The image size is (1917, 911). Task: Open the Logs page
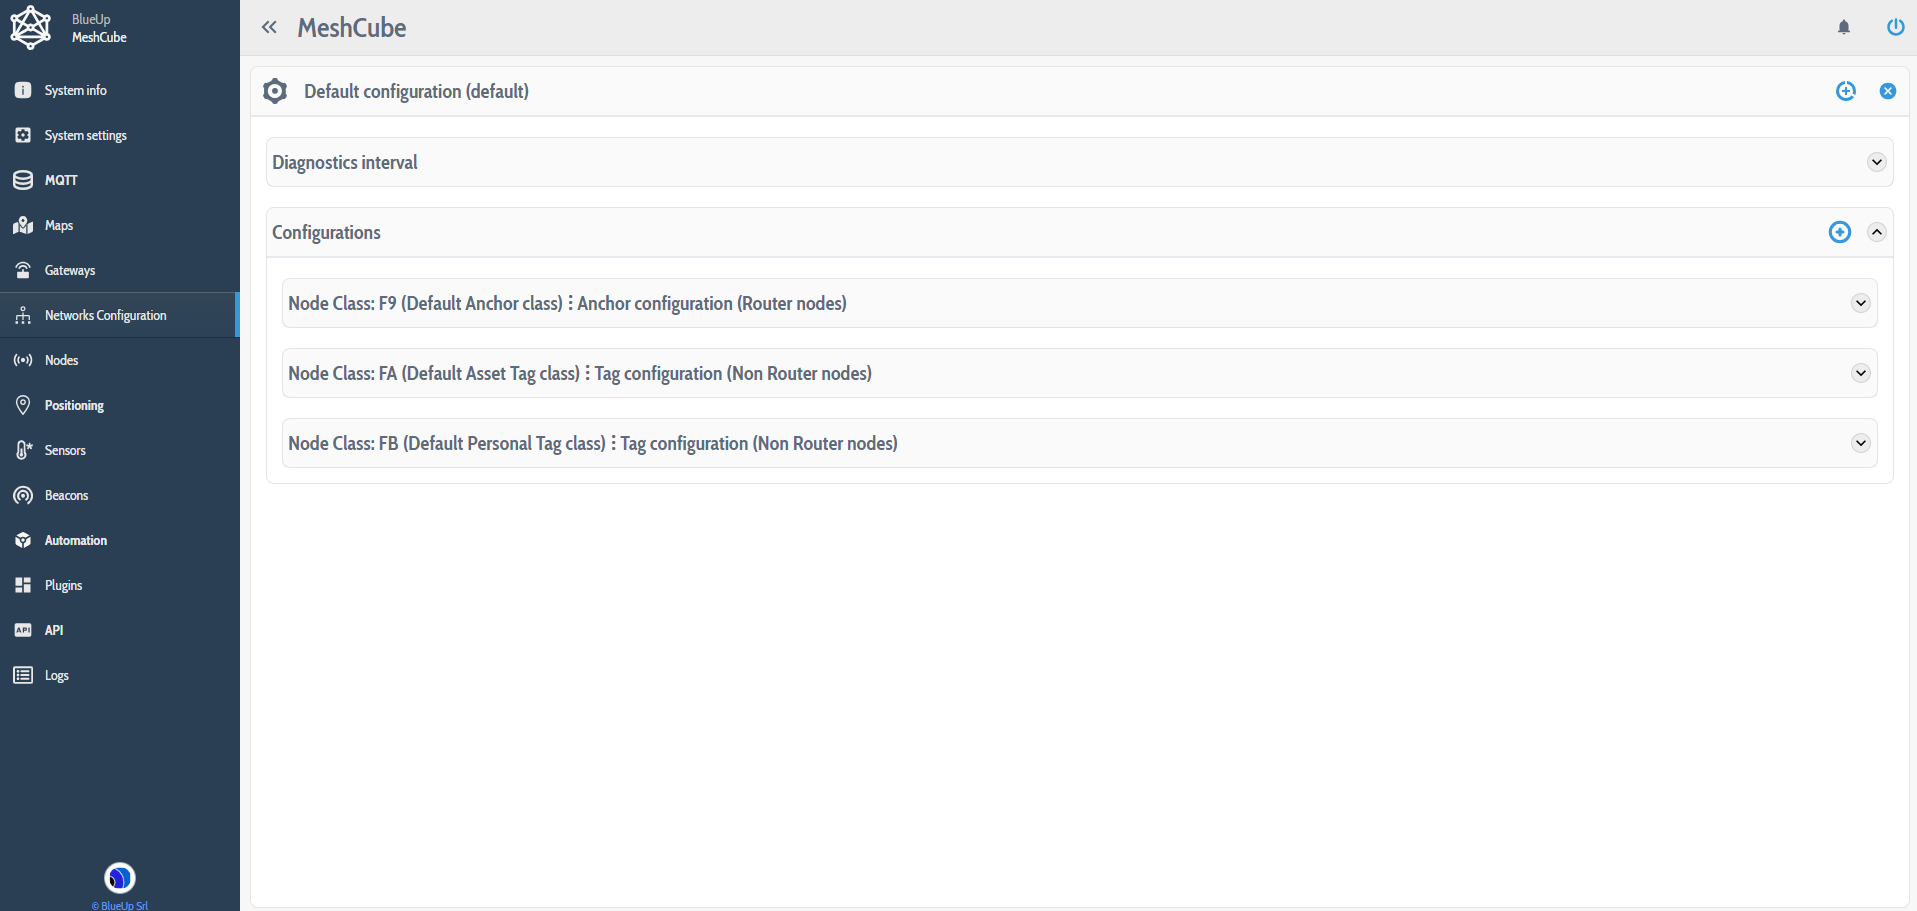click(57, 675)
